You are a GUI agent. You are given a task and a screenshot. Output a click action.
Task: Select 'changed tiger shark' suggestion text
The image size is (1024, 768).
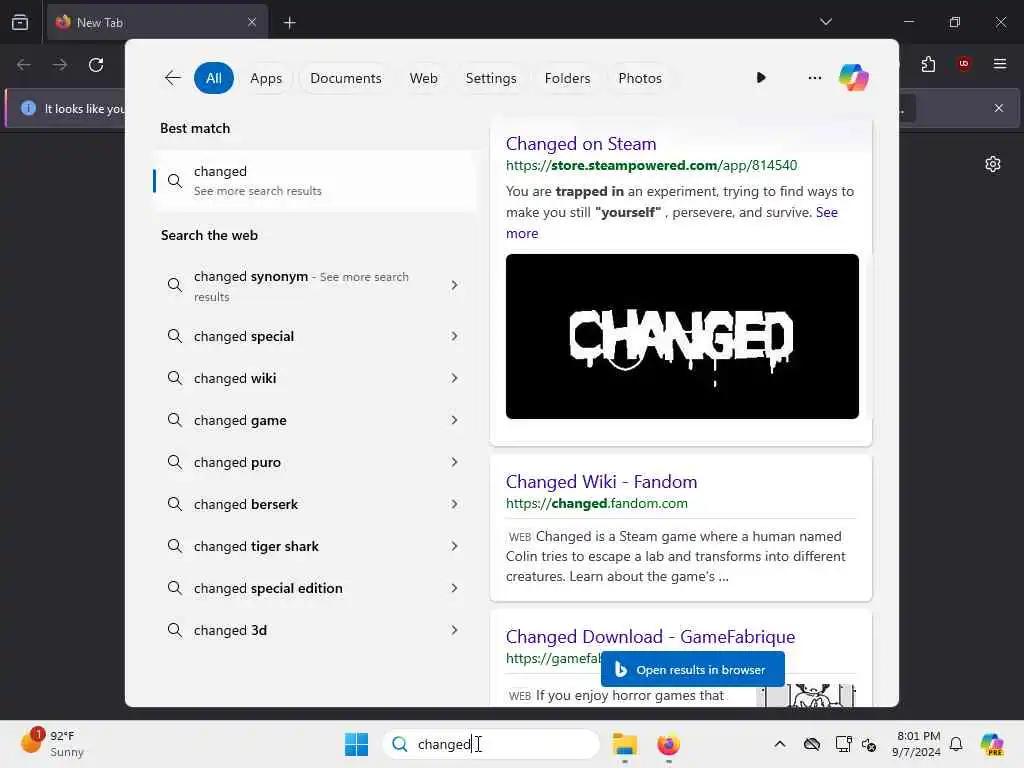tap(256, 547)
